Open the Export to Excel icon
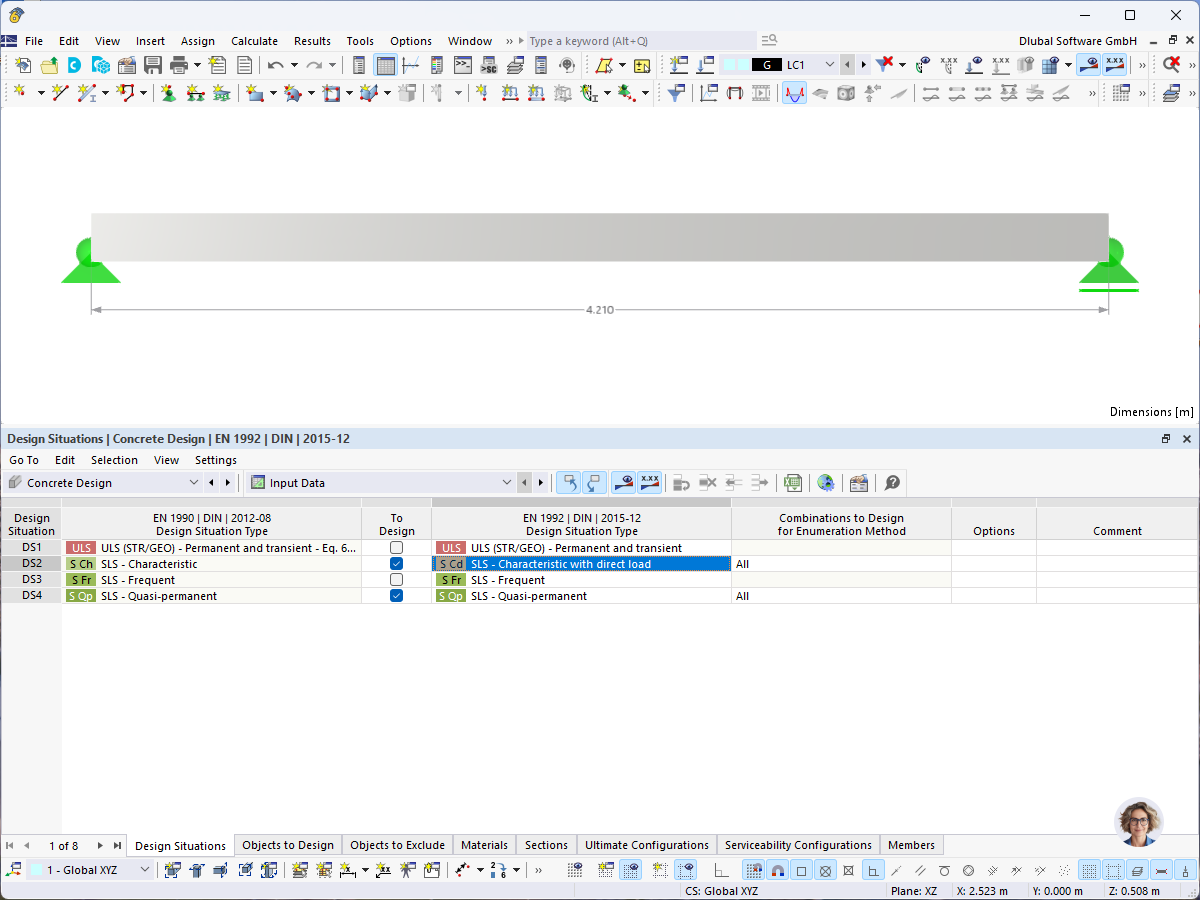This screenshot has height=900, width=1200. coord(793,482)
